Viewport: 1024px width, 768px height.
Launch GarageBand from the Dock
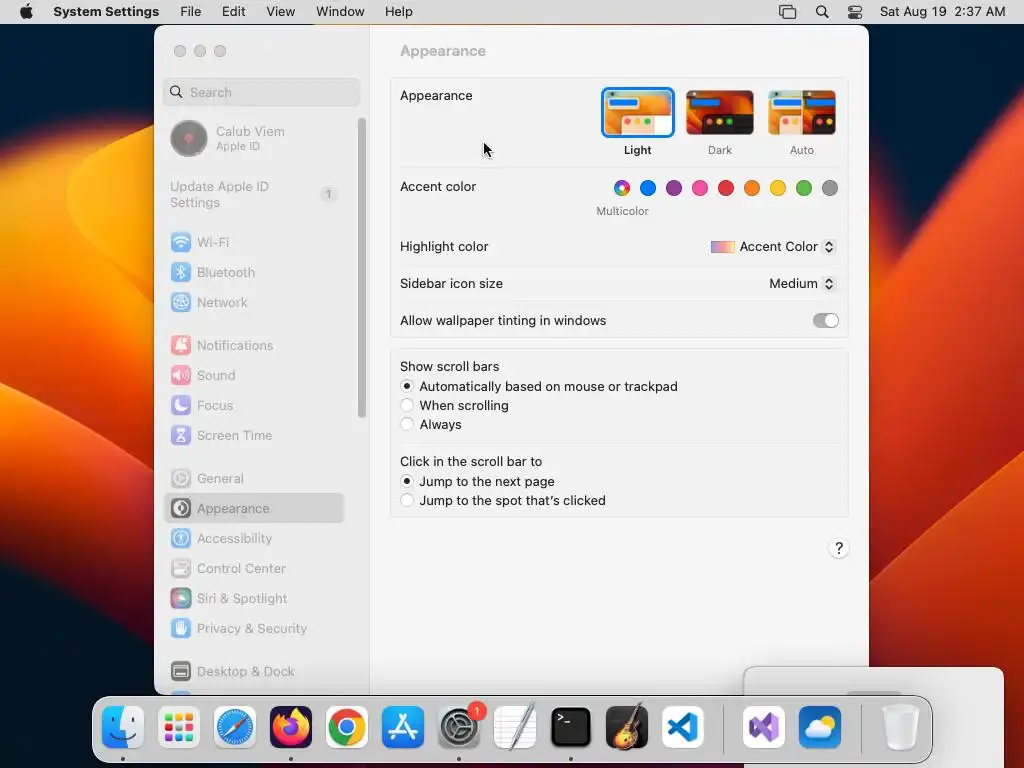coord(627,727)
